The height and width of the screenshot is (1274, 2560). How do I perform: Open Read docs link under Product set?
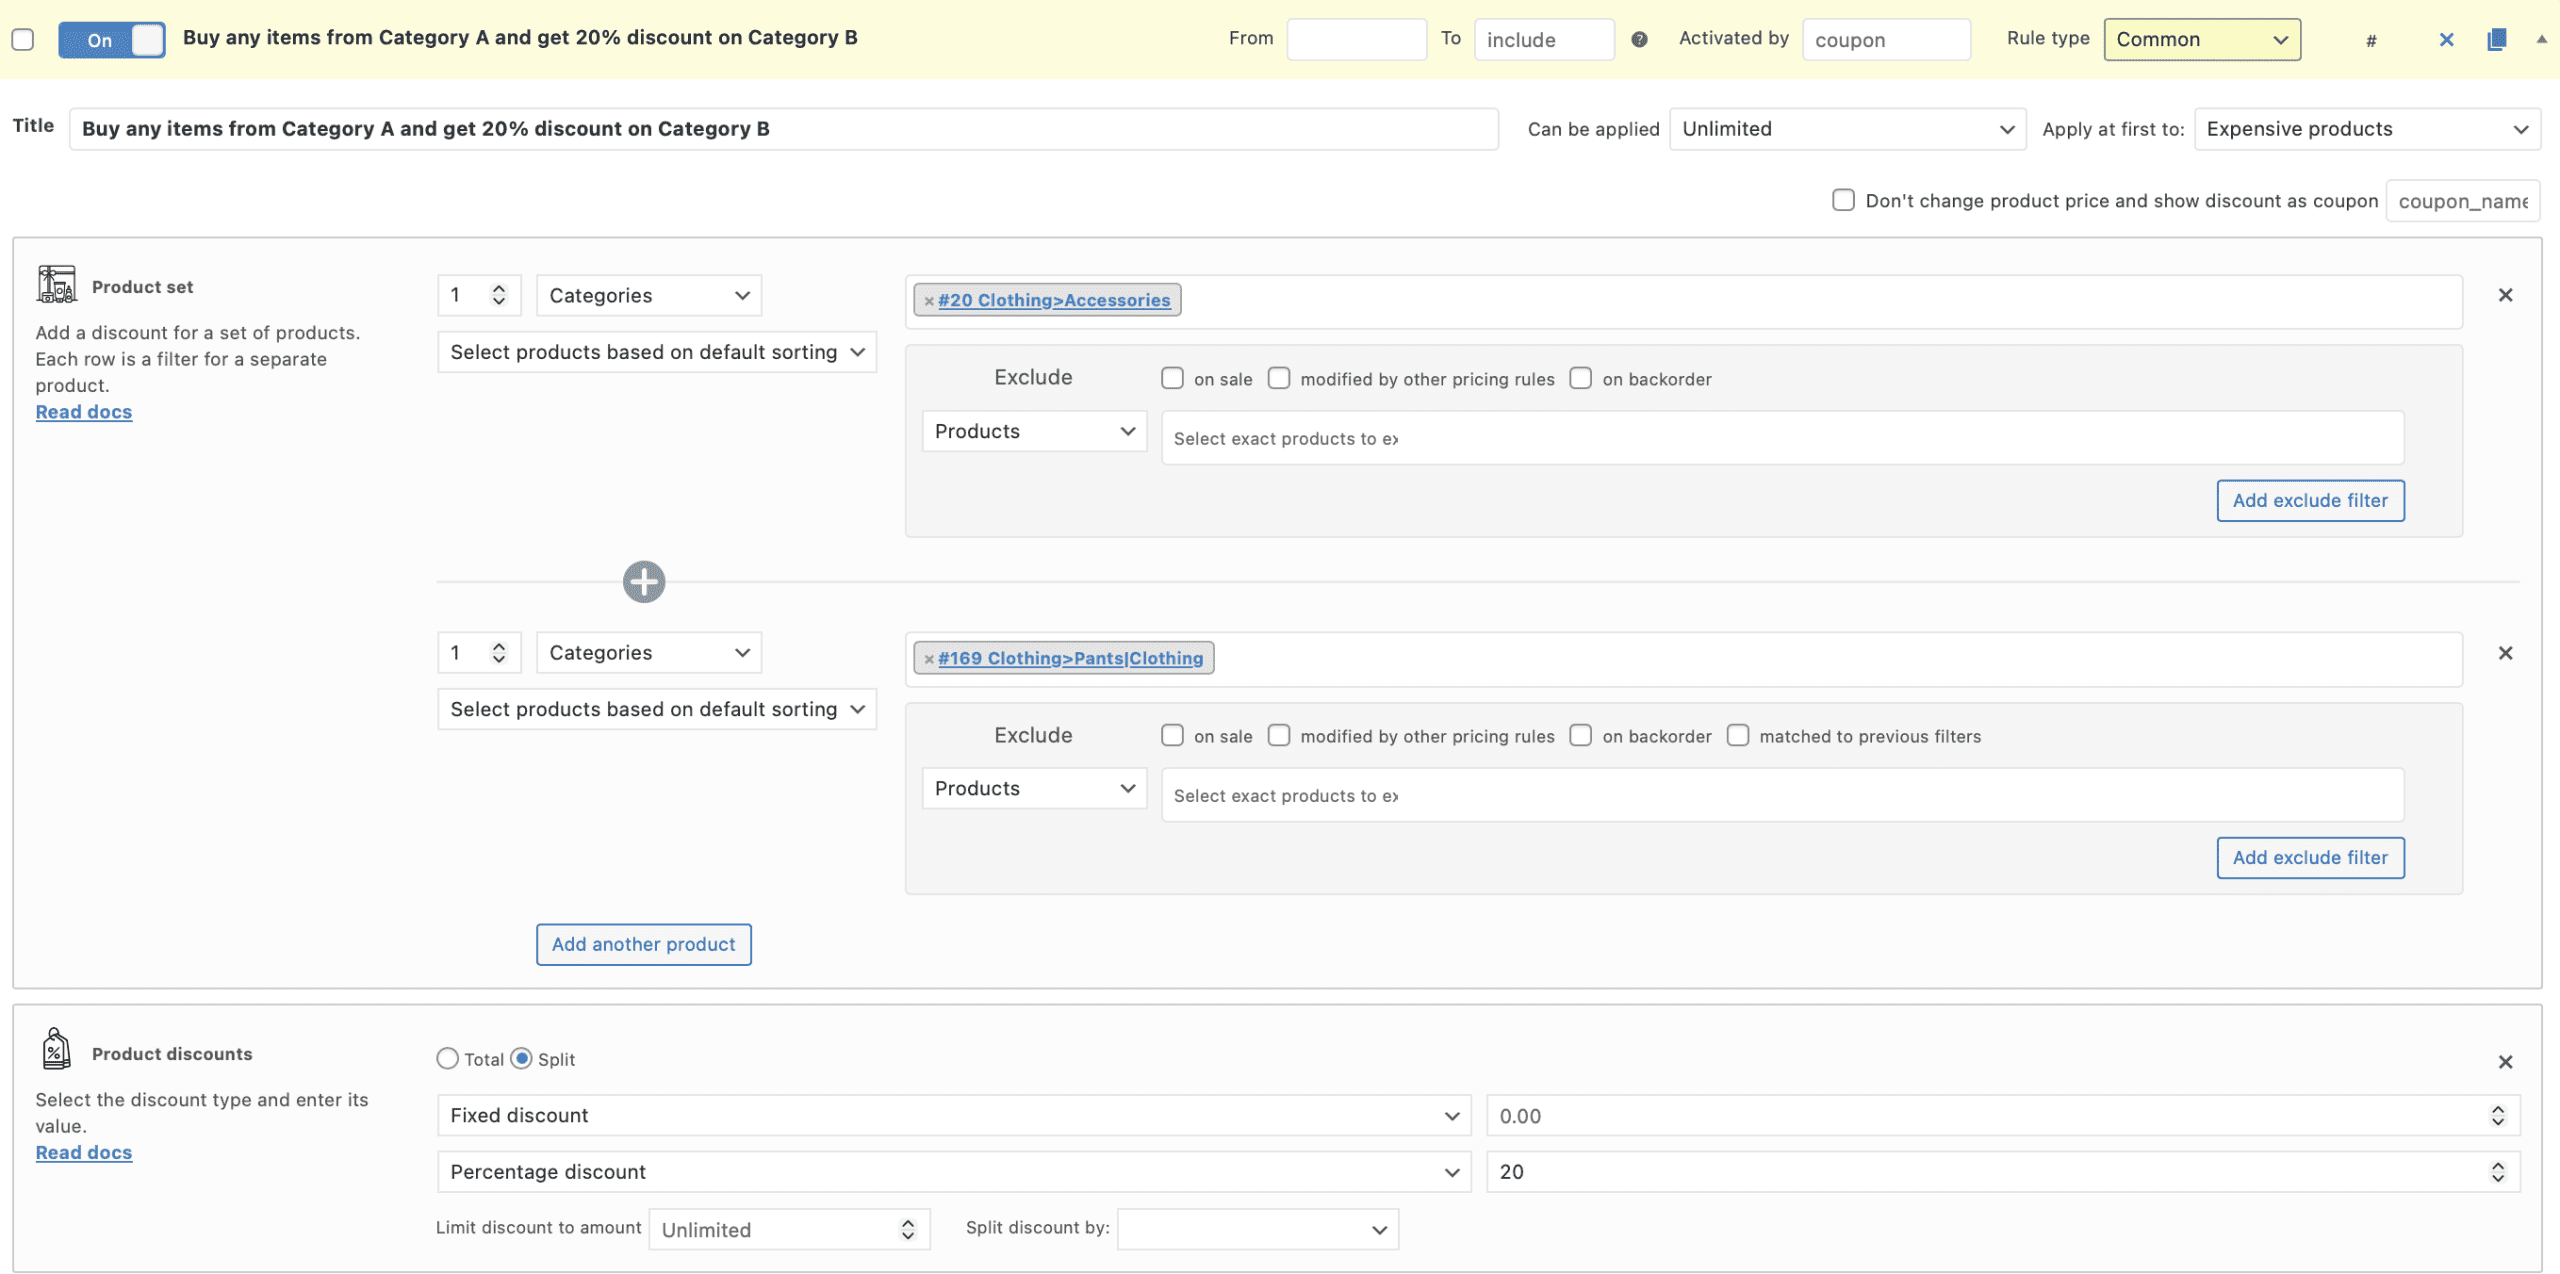click(x=84, y=412)
